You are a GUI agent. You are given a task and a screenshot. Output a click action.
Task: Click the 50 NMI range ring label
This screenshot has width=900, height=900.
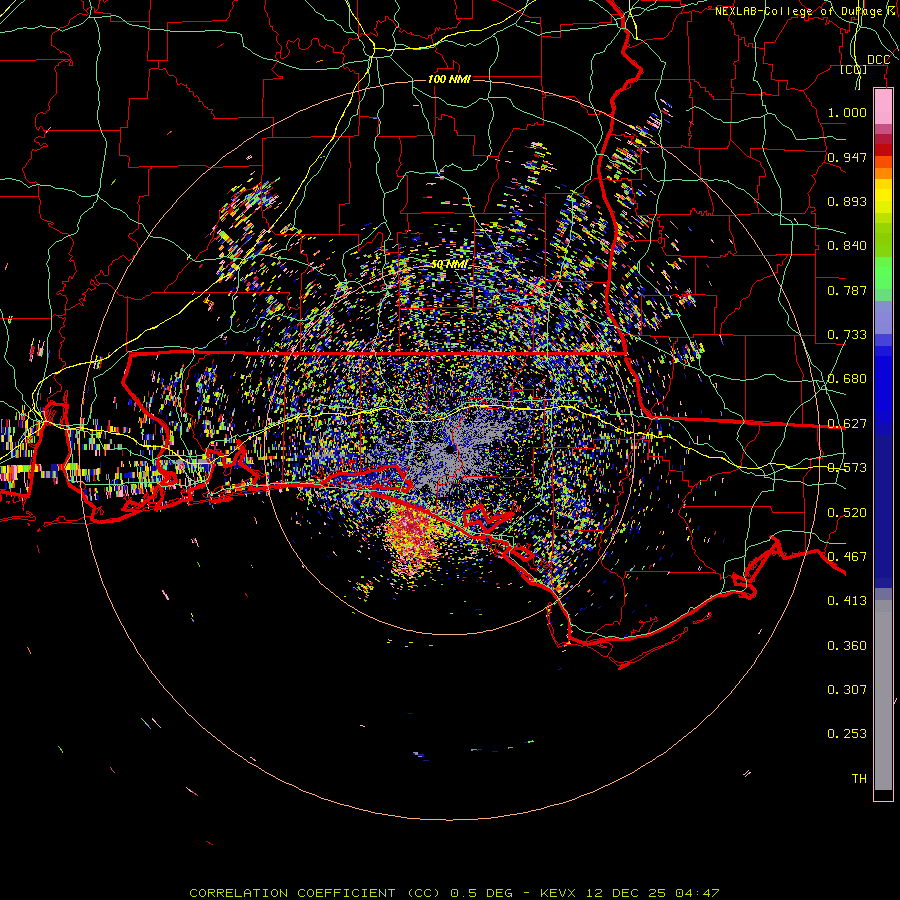(x=449, y=264)
